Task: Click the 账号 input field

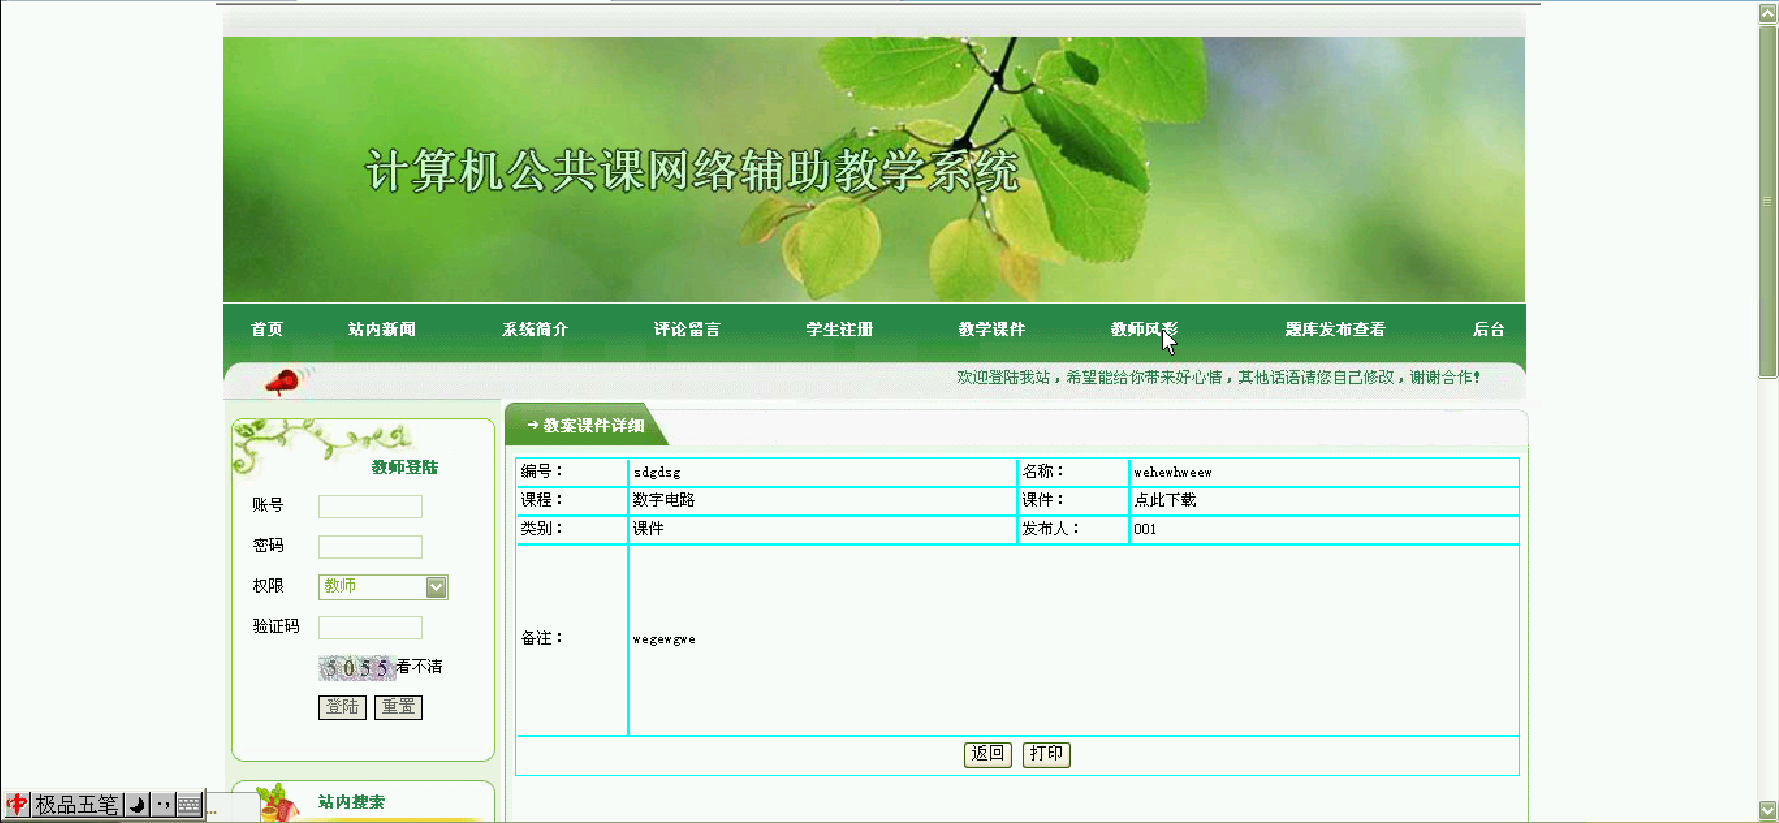Action: point(370,506)
